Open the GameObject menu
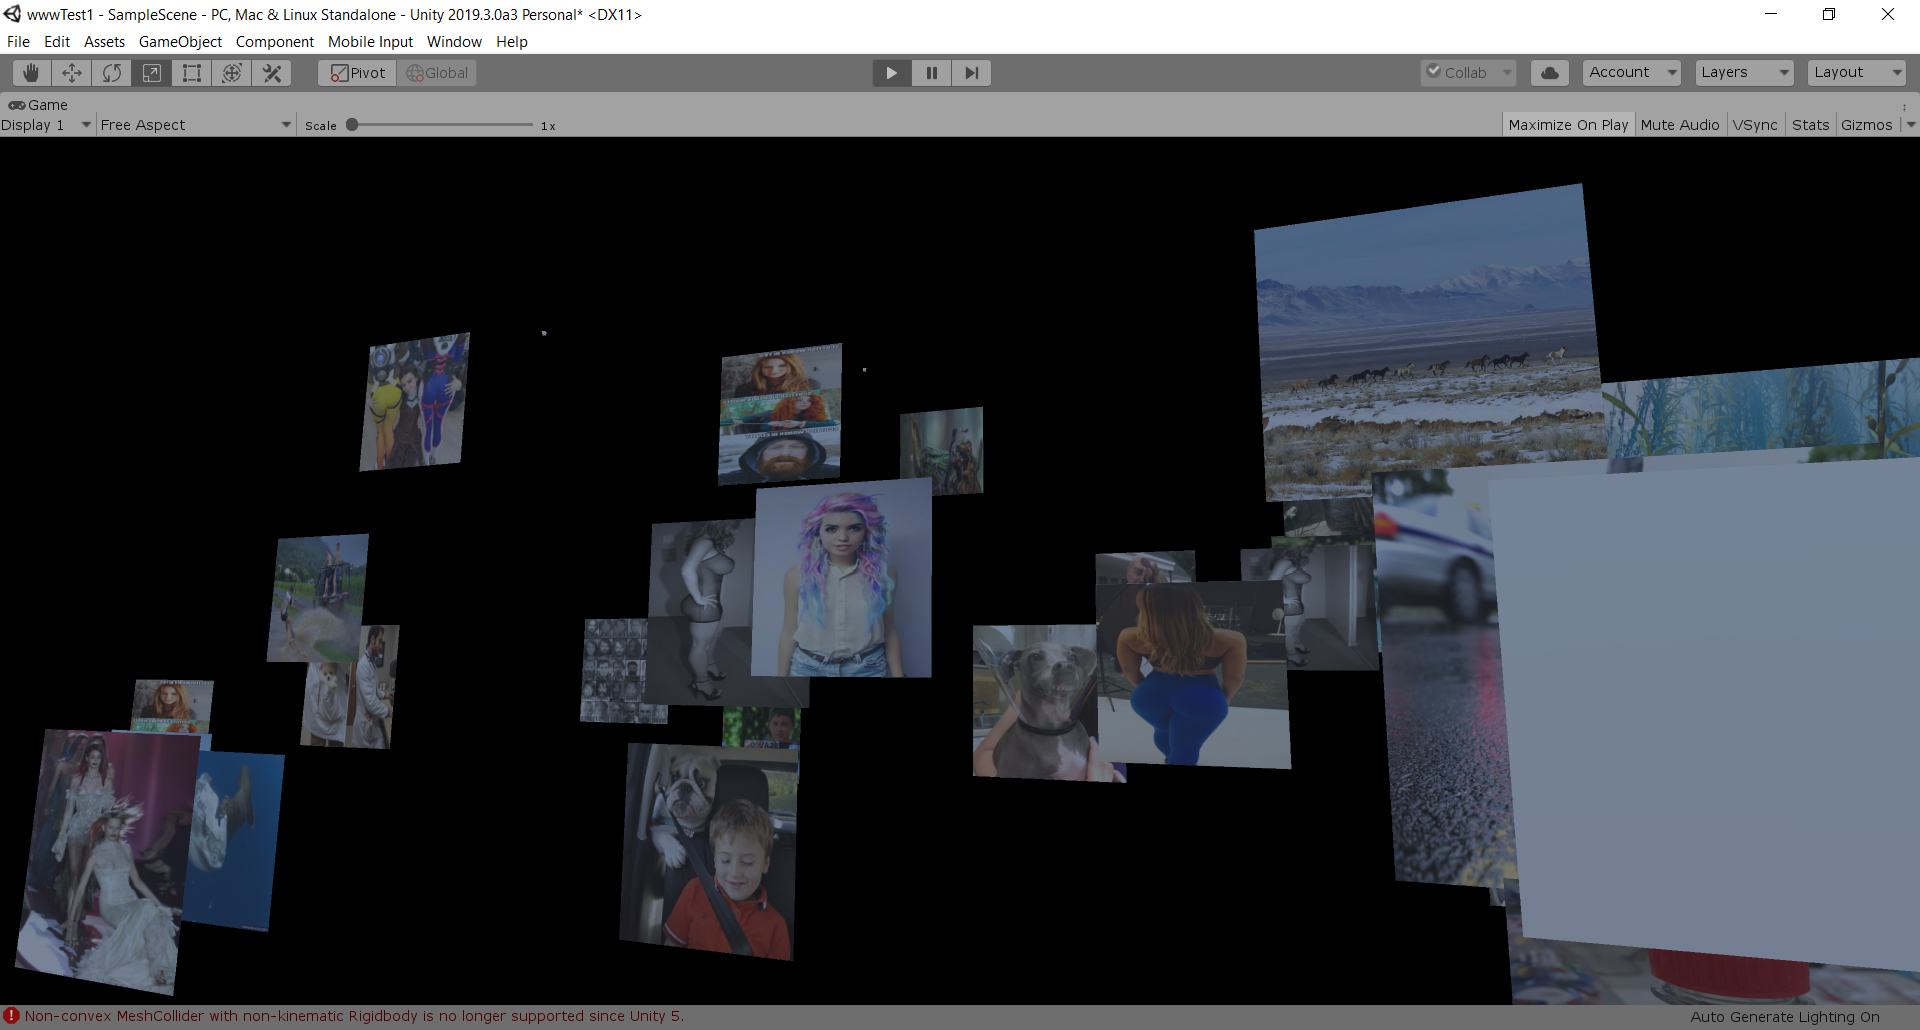The image size is (1920, 1030). coord(180,42)
